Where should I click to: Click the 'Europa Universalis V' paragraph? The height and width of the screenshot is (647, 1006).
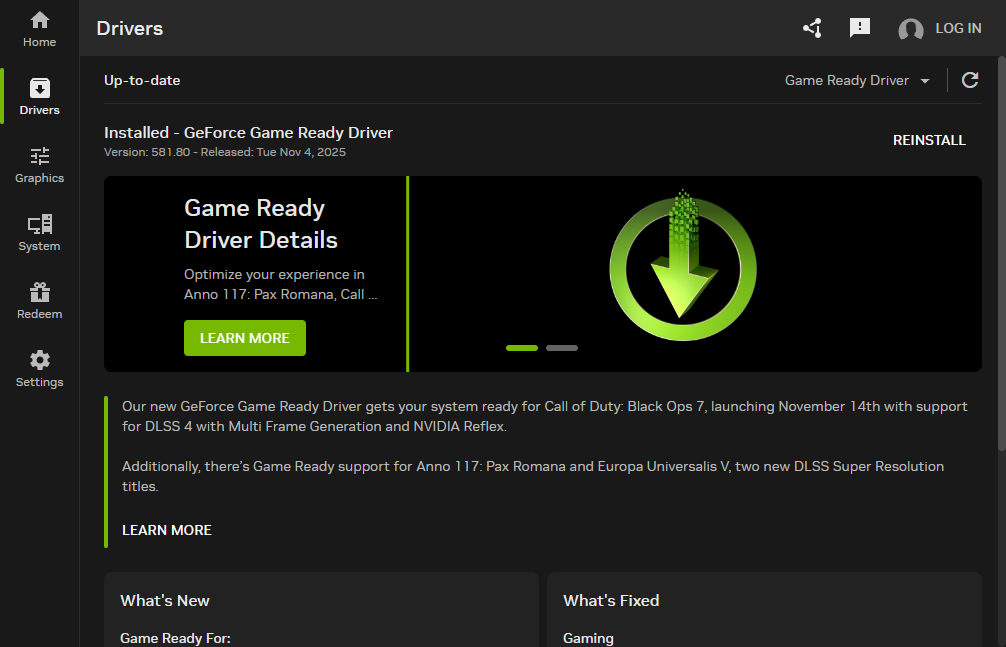533,476
